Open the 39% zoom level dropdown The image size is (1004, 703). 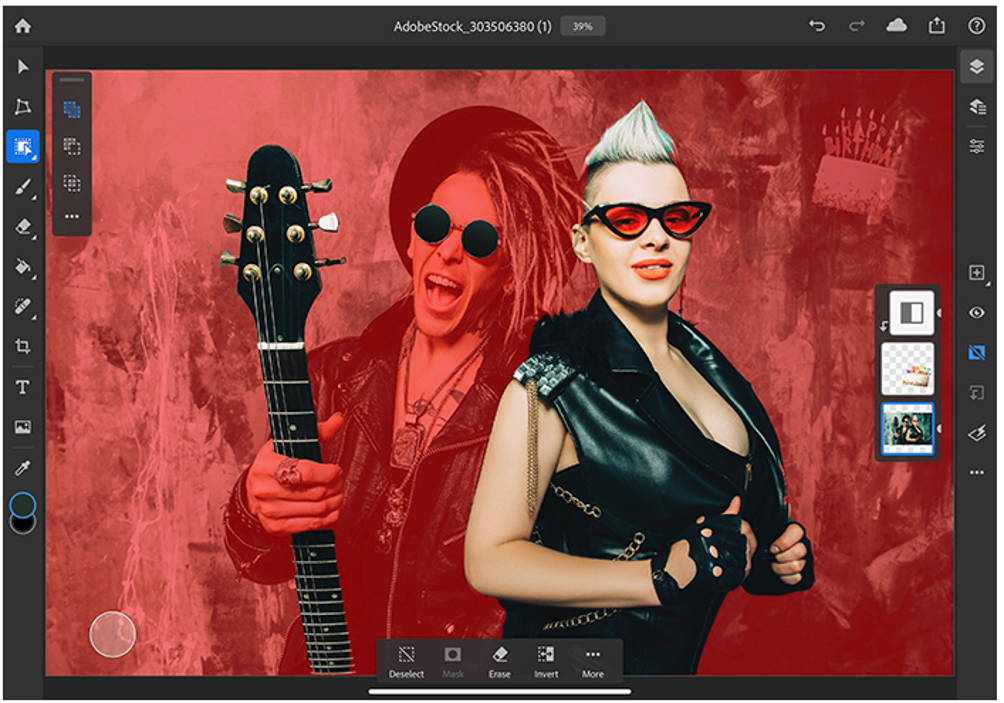tap(582, 27)
